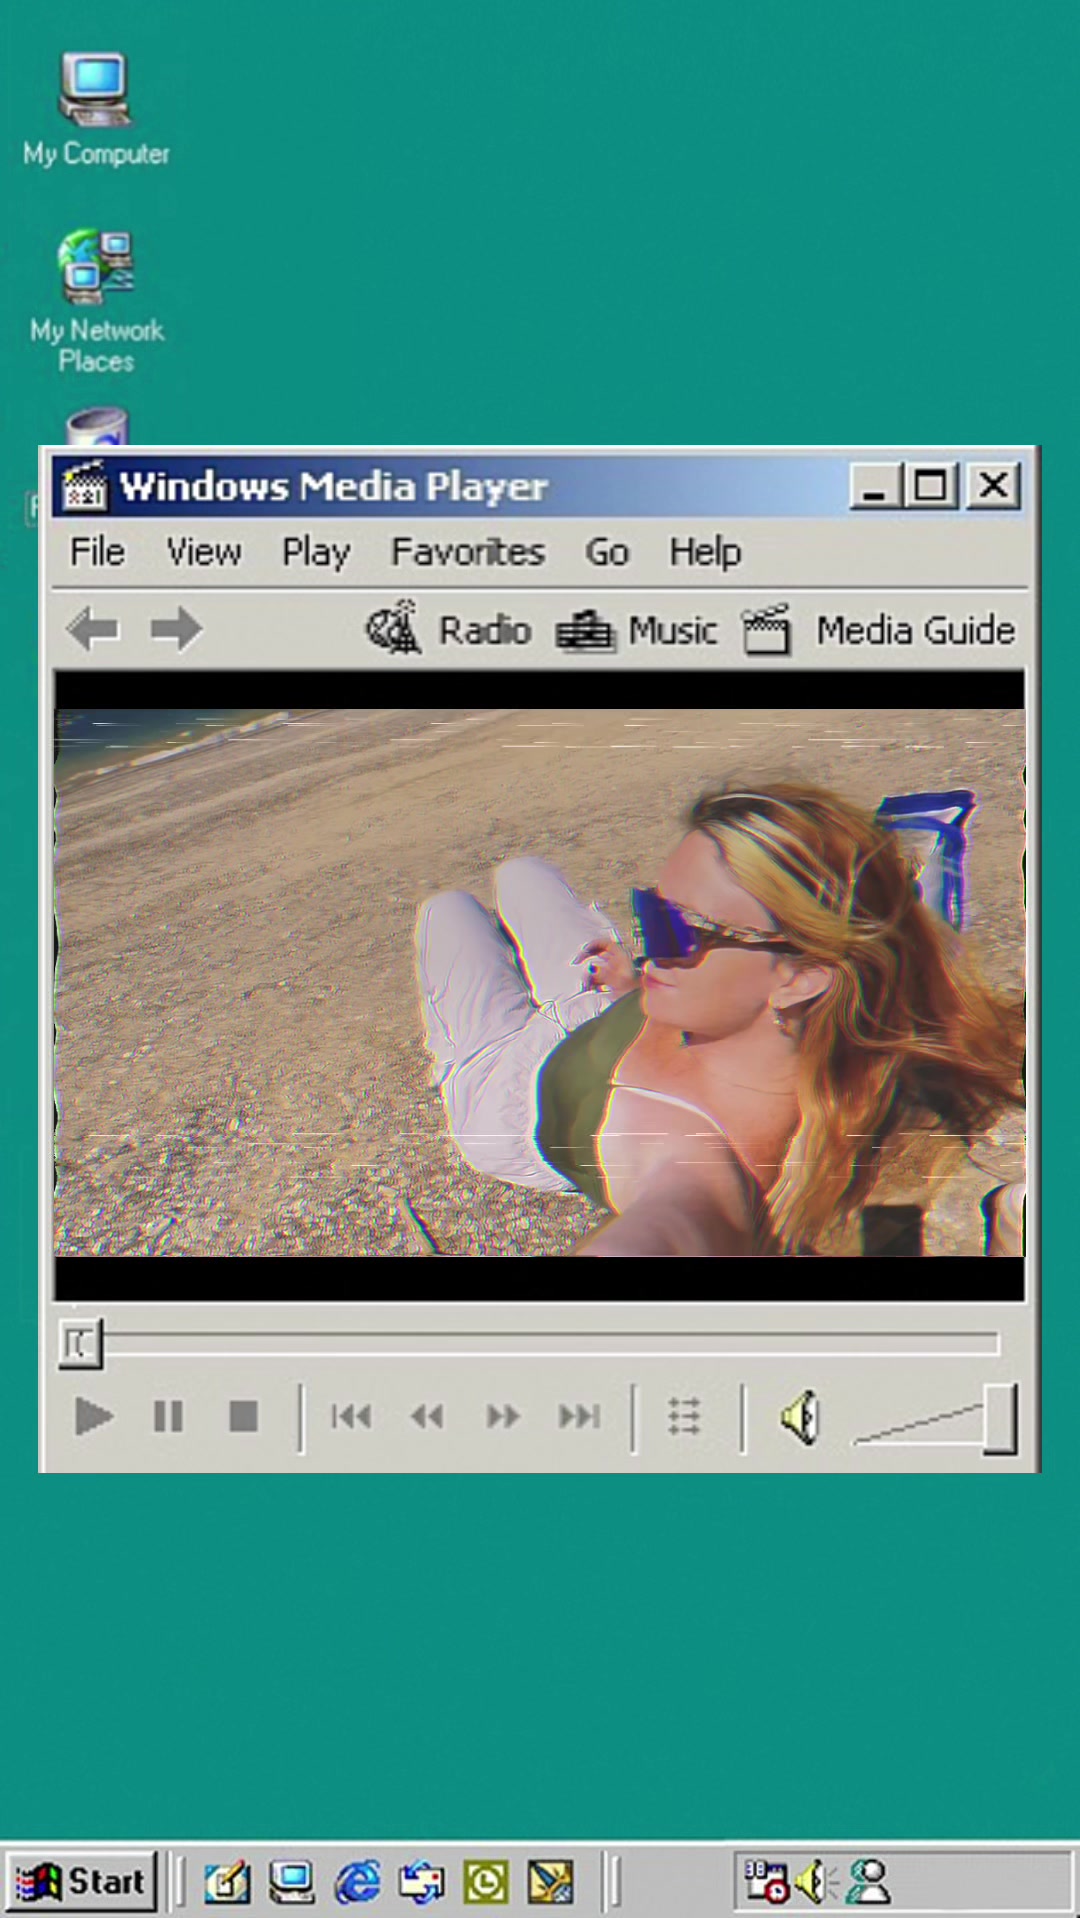
Task: Open the Go menu
Action: (x=607, y=552)
